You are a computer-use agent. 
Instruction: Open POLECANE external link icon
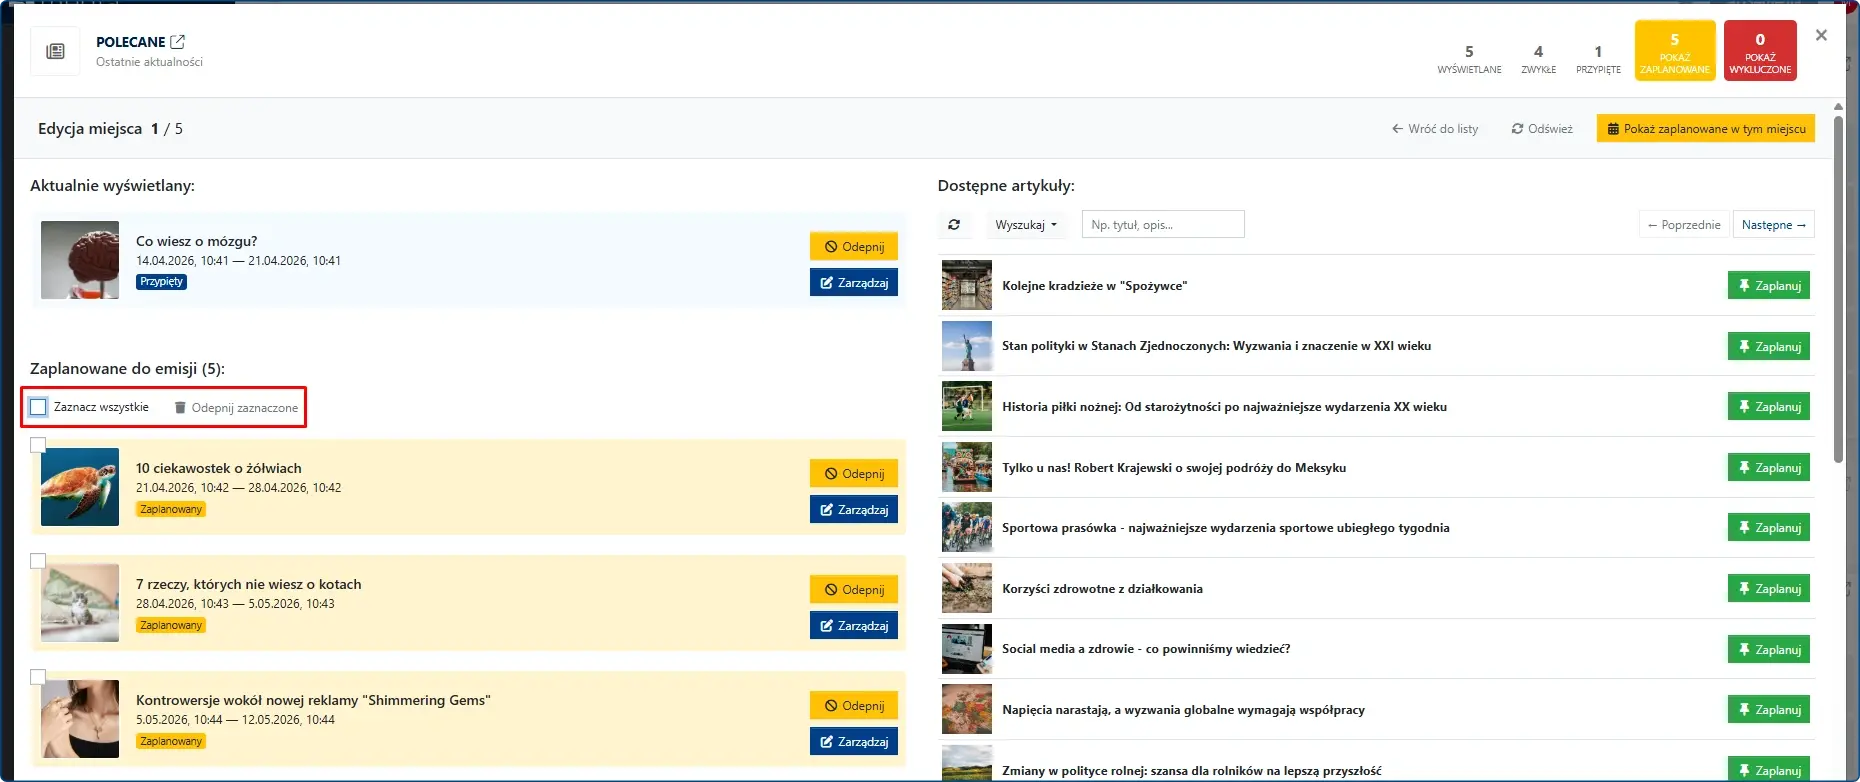(x=178, y=42)
